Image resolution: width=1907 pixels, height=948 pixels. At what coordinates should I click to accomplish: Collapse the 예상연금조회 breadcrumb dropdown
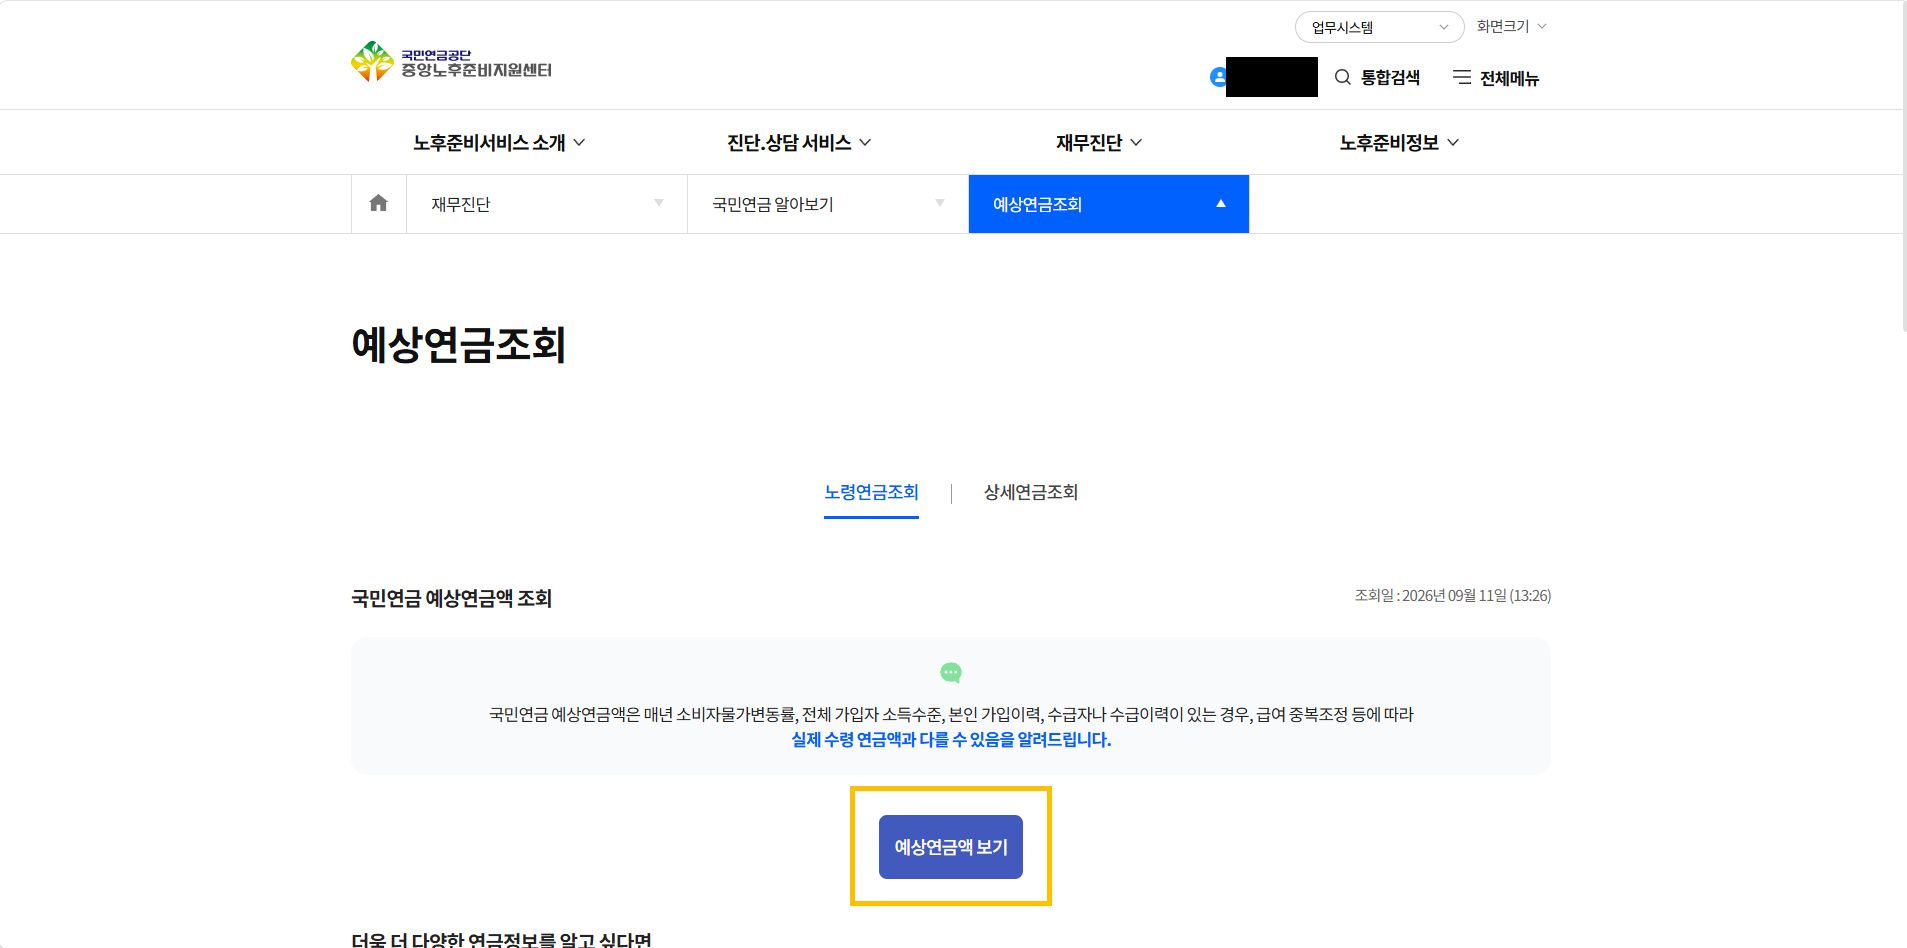coord(1109,204)
